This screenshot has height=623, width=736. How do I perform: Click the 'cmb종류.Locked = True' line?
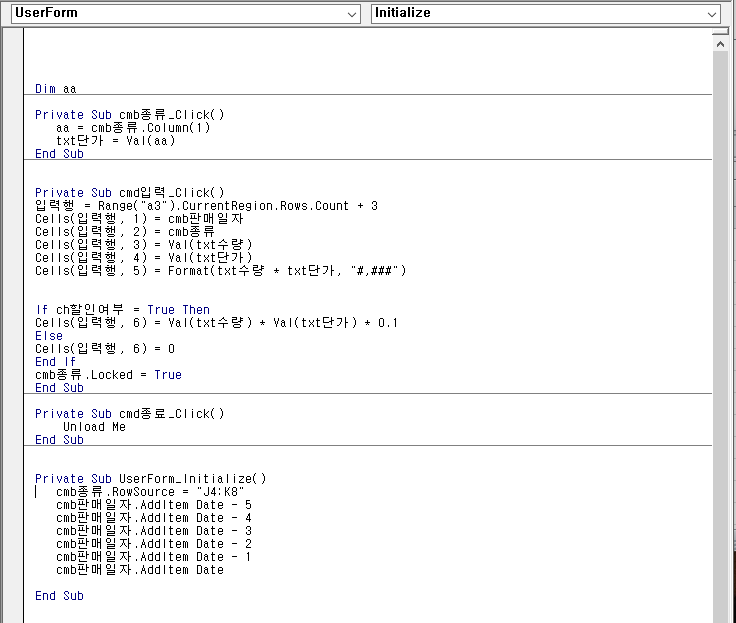click(x=108, y=375)
